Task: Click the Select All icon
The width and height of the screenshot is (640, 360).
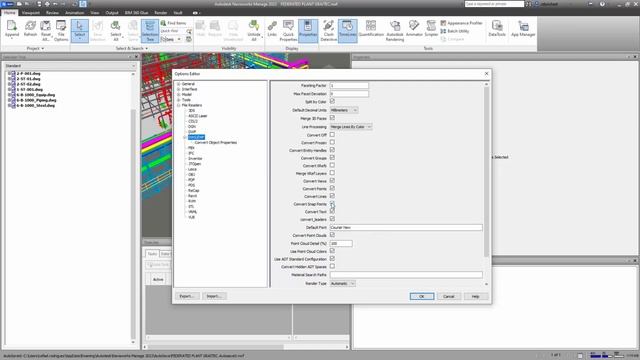Action: [116, 30]
